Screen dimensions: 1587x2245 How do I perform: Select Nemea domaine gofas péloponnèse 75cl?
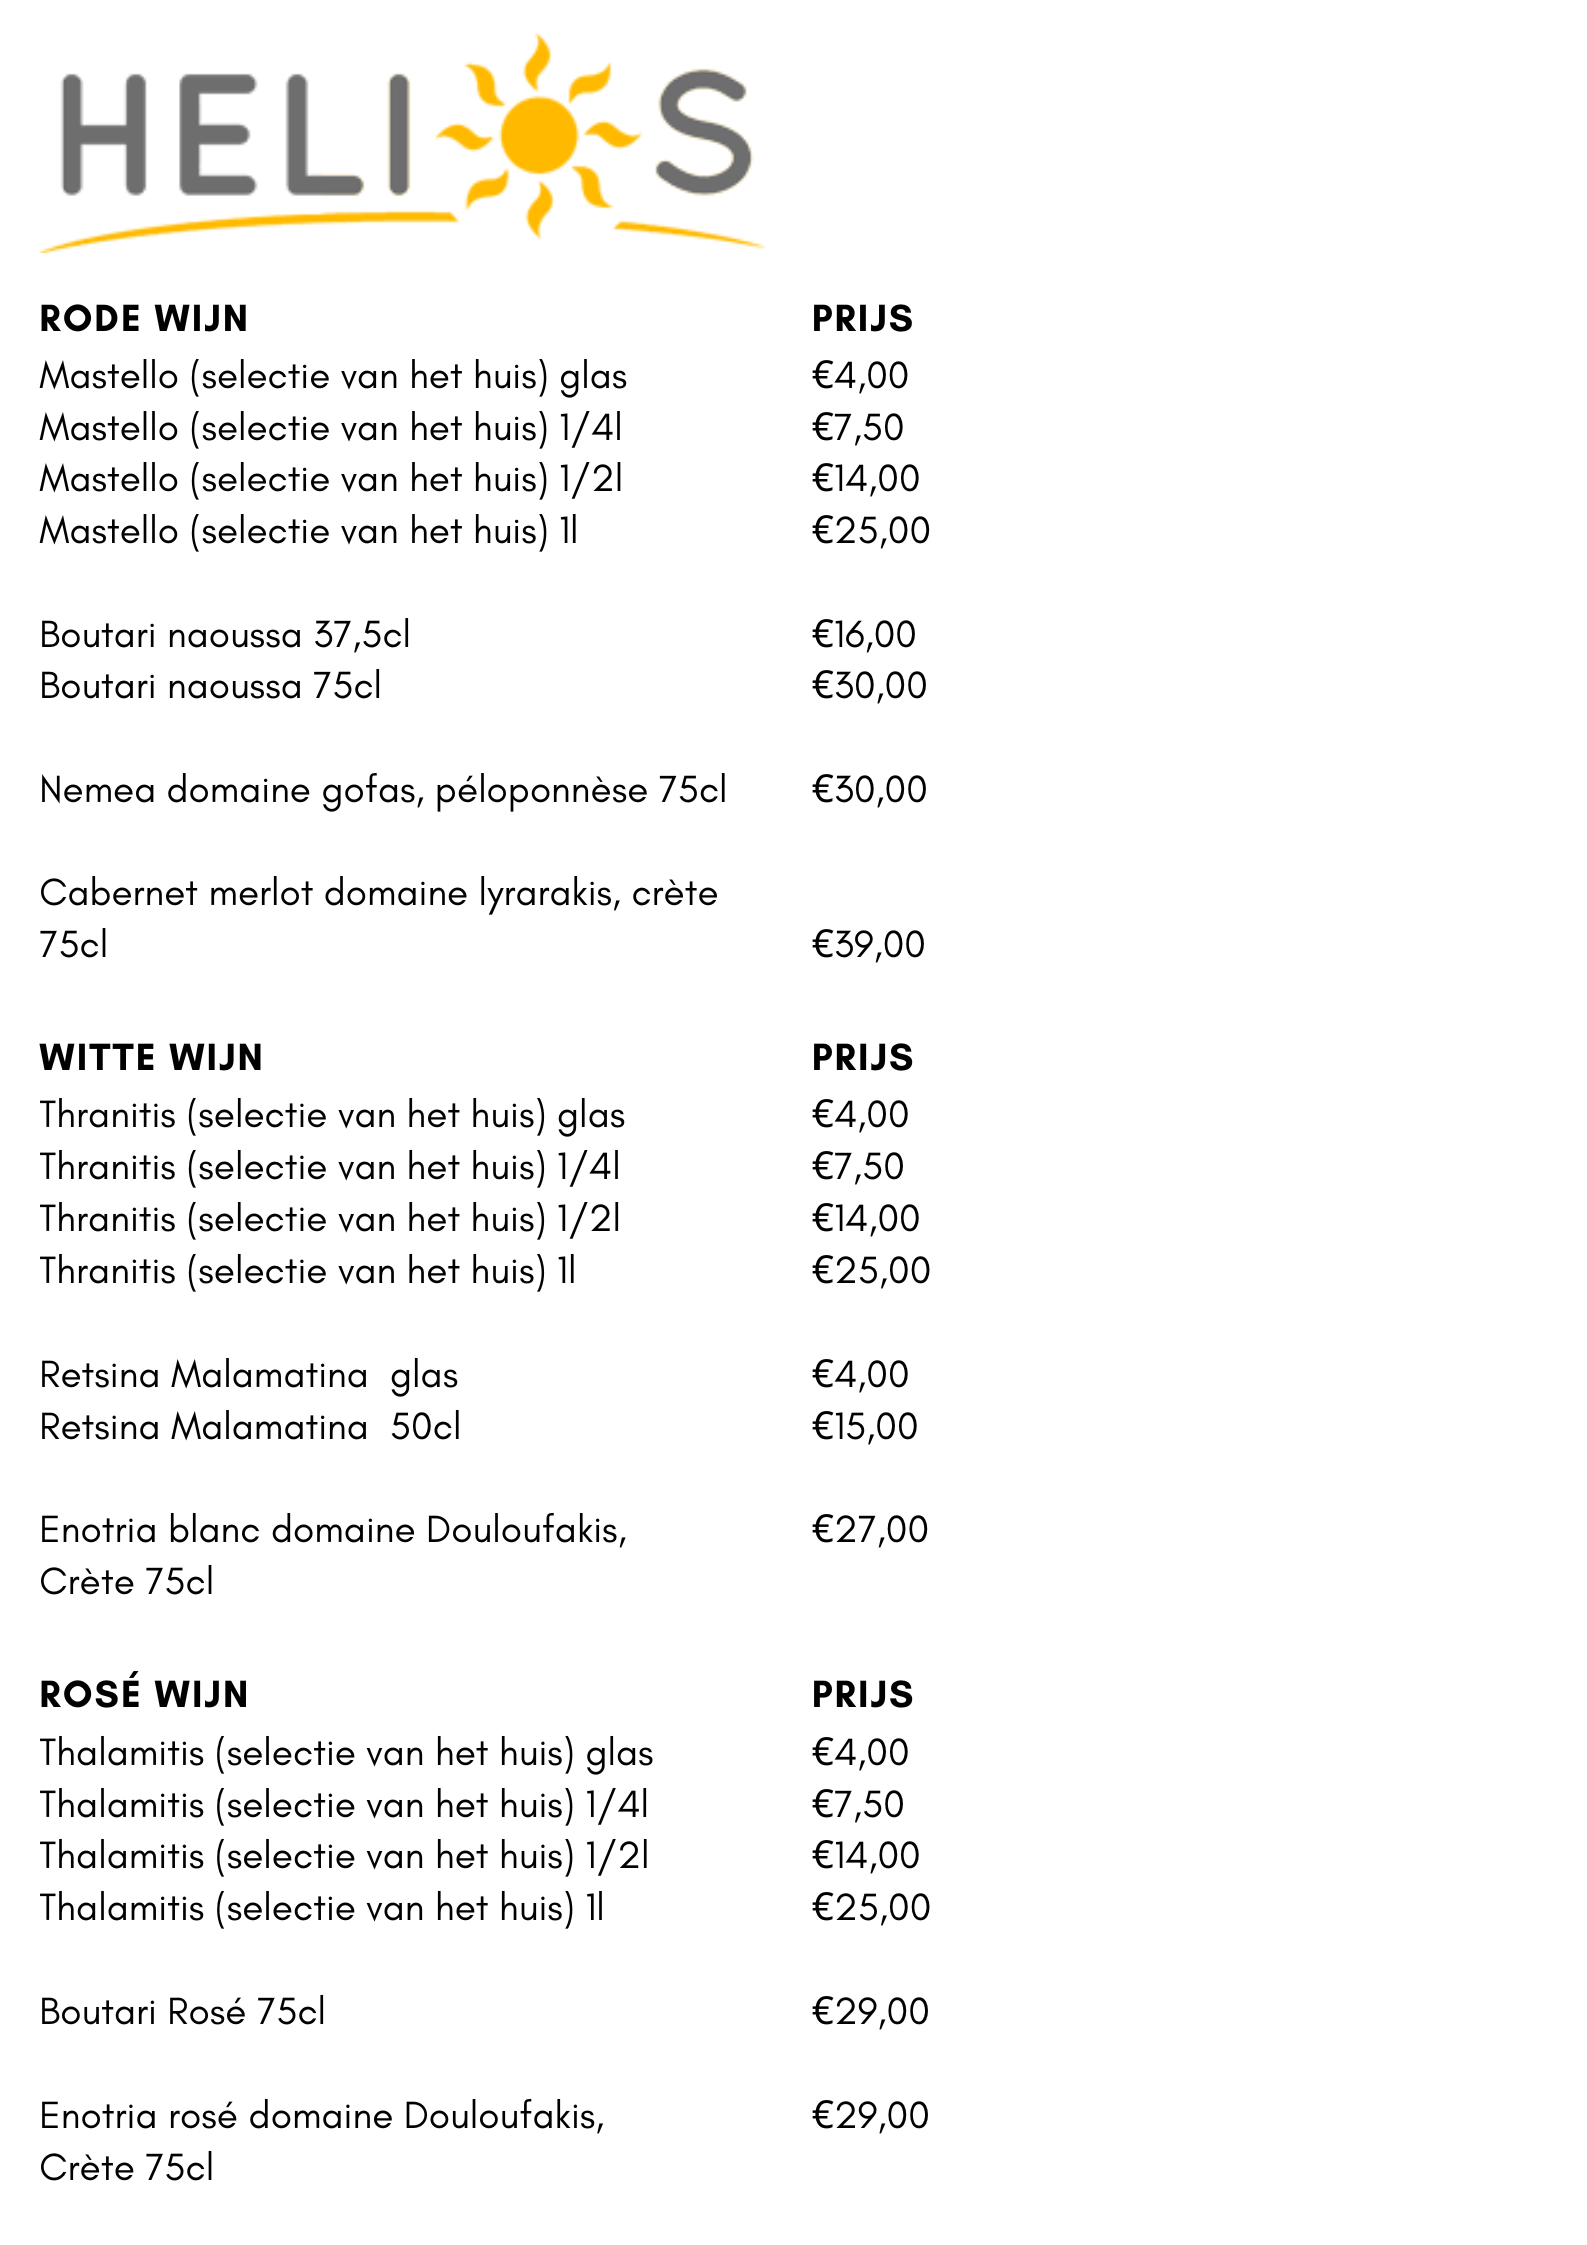[383, 791]
